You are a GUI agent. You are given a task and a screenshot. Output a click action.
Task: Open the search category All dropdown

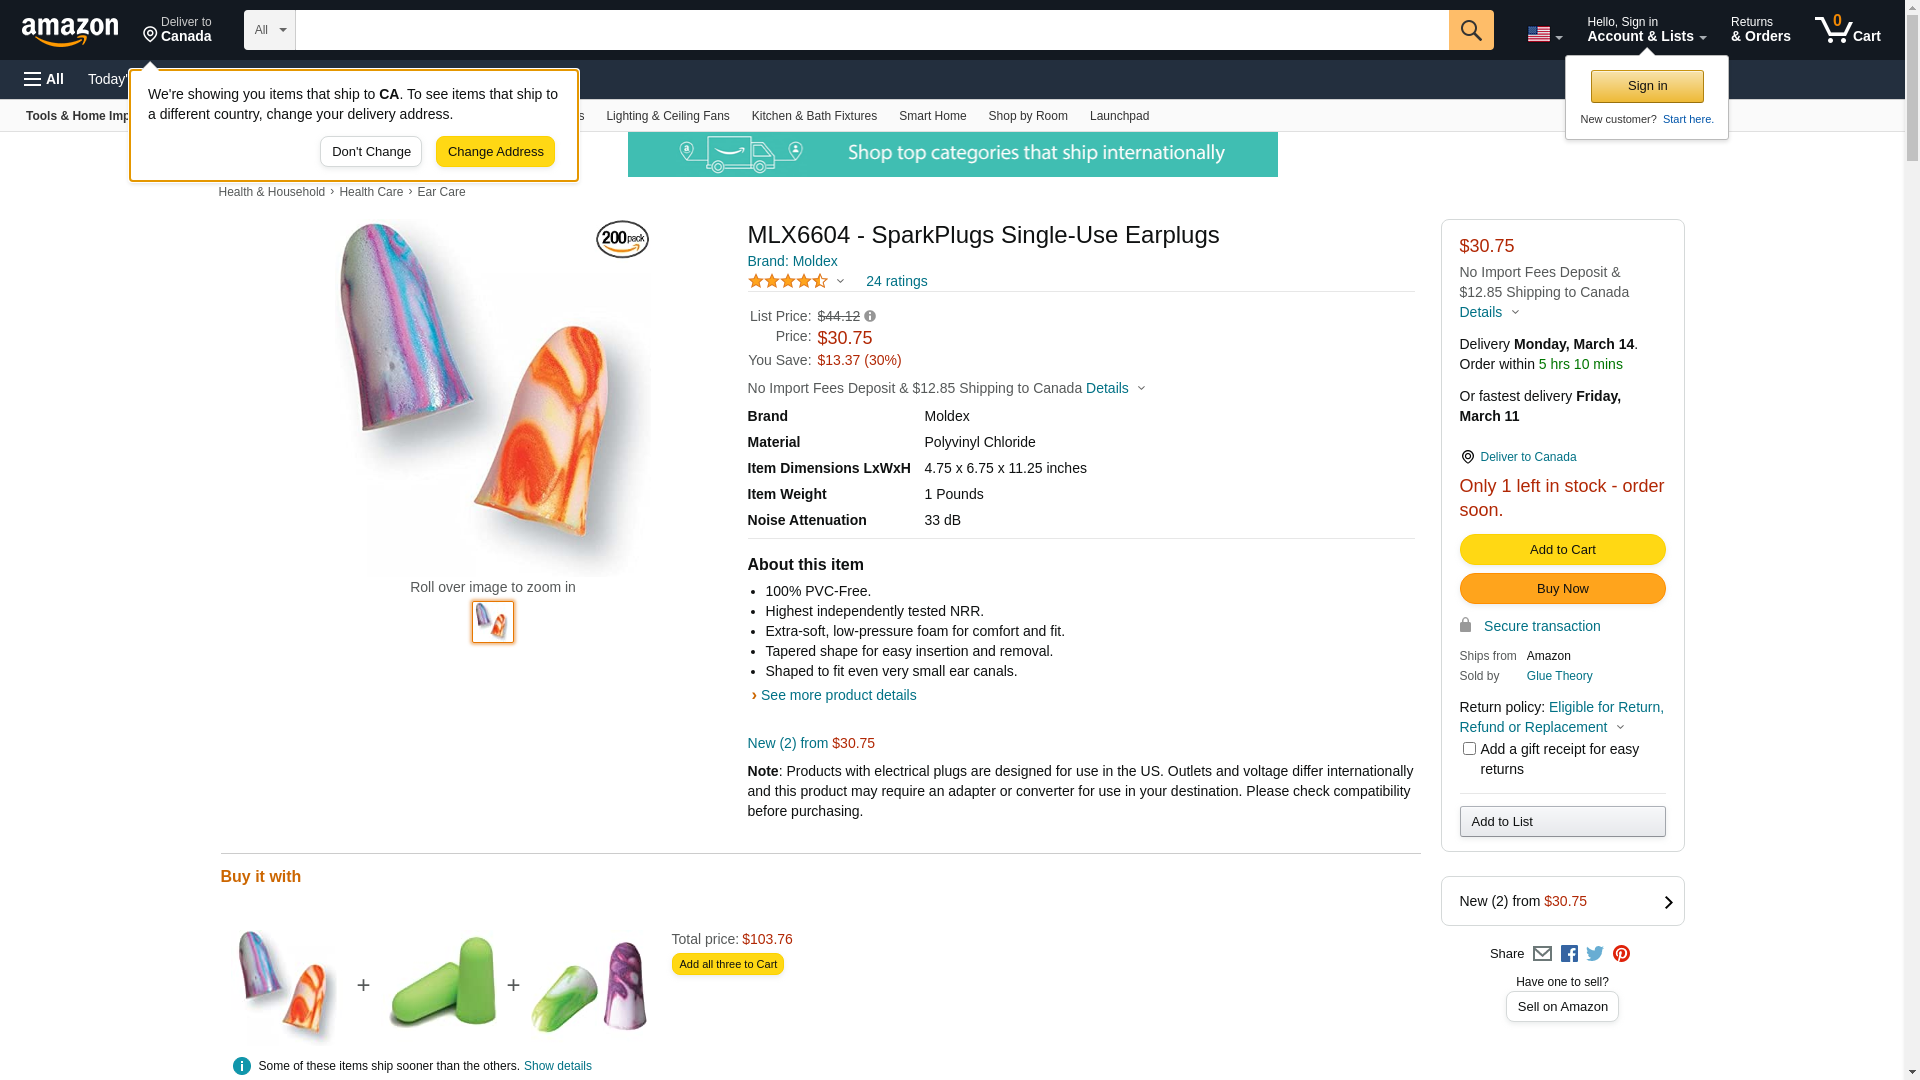pyautogui.click(x=270, y=30)
